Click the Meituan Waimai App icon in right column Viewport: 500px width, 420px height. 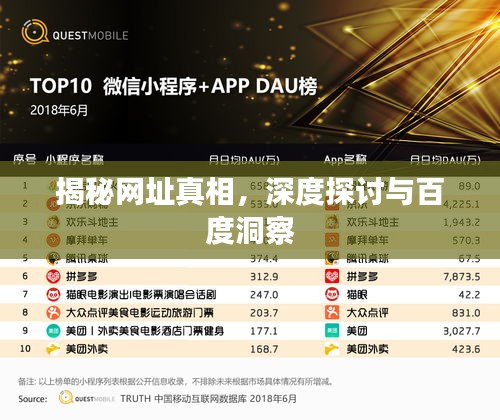332,349
